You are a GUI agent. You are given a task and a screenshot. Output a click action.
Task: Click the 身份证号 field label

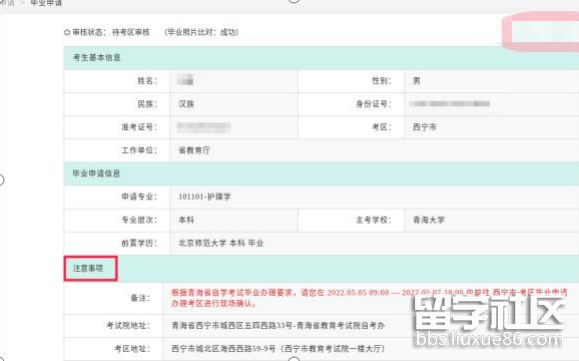[x=373, y=104]
